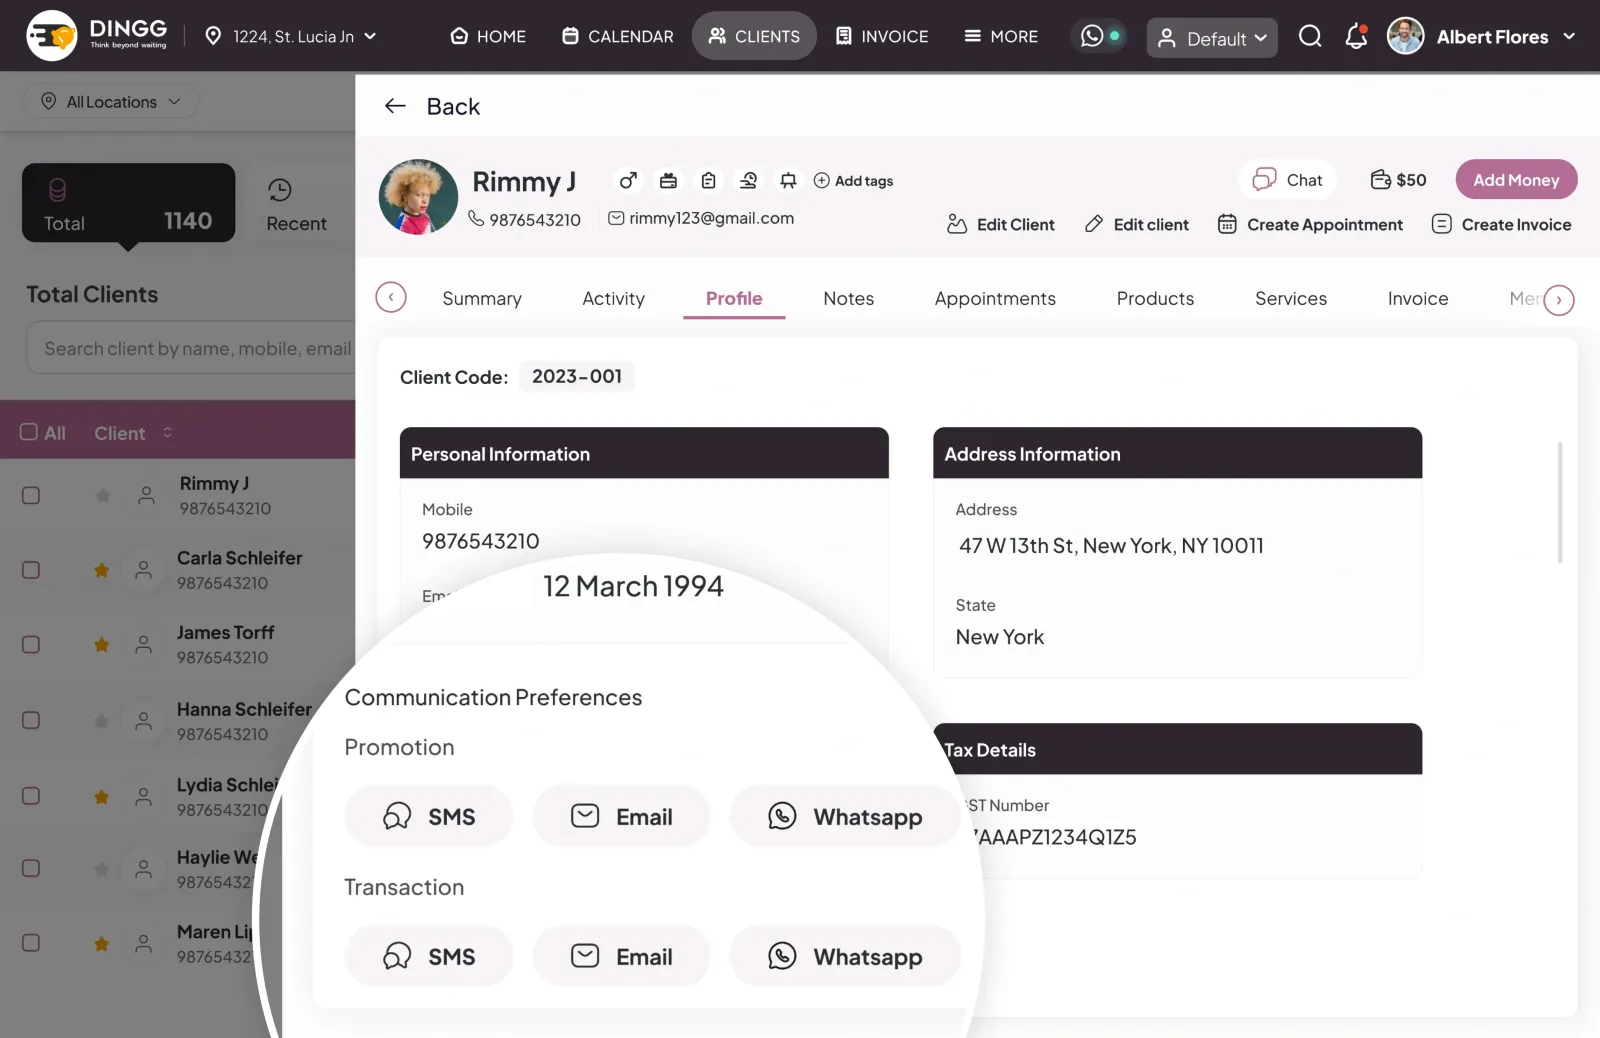Switch to the Appointments tab
Image resolution: width=1600 pixels, height=1038 pixels.
coord(995,298)
